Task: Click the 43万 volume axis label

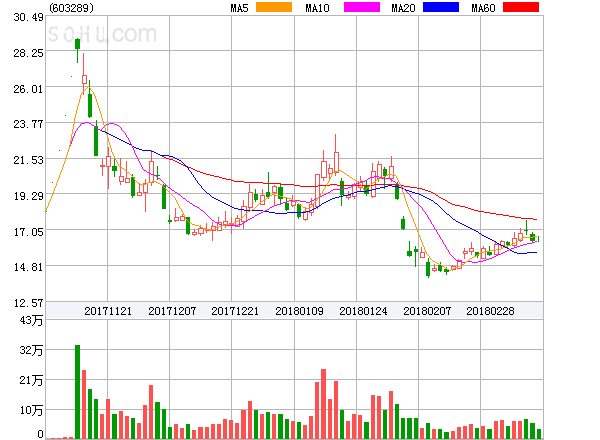Action: pos(31,320)
